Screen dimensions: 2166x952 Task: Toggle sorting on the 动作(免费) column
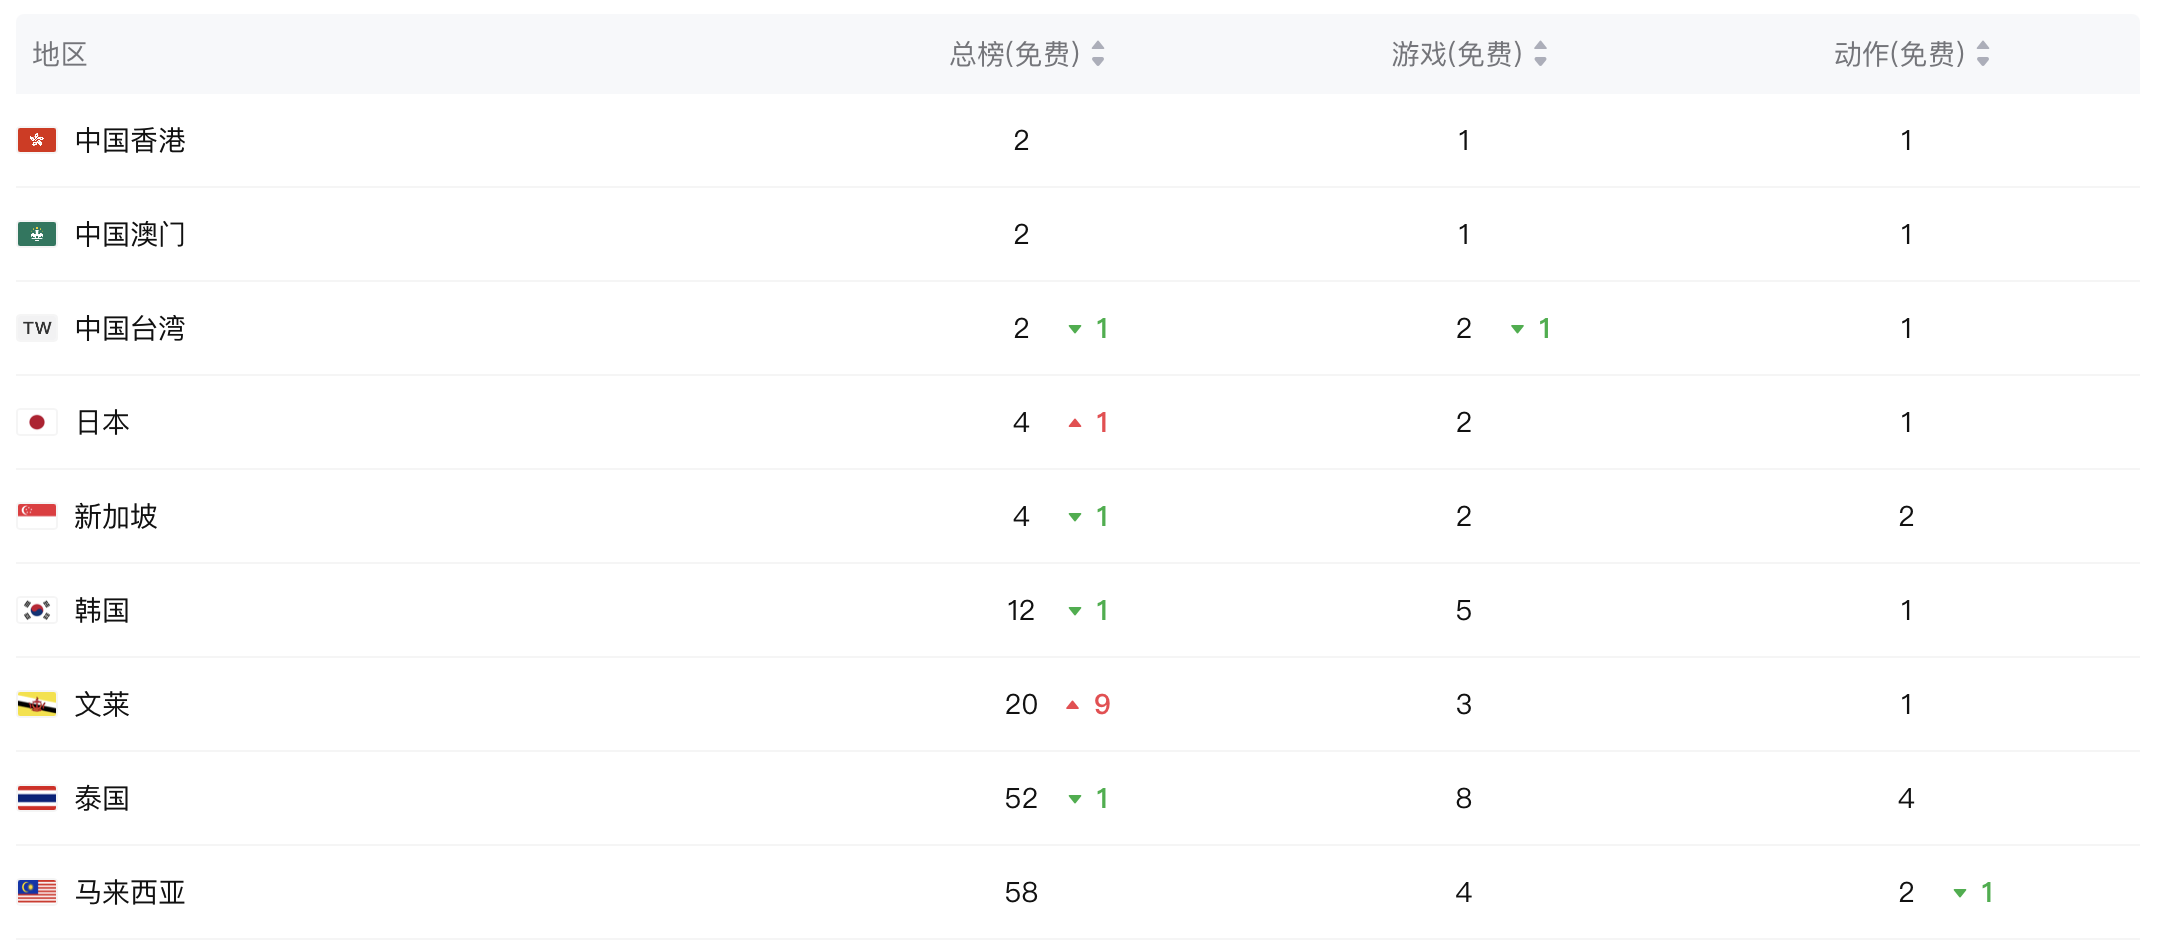click(1982, 55)
